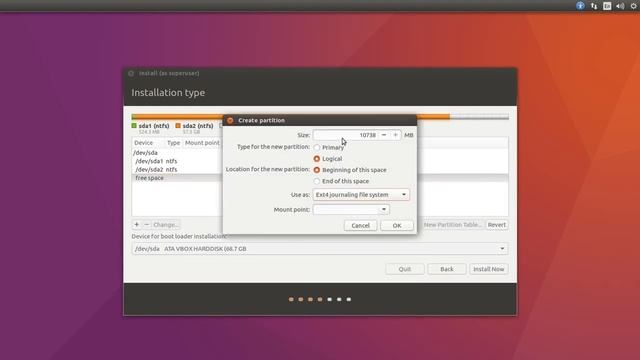Viewport: 640px width, 360px height.
Task: Open boot loader device dropdown
Action: point(320,249)
